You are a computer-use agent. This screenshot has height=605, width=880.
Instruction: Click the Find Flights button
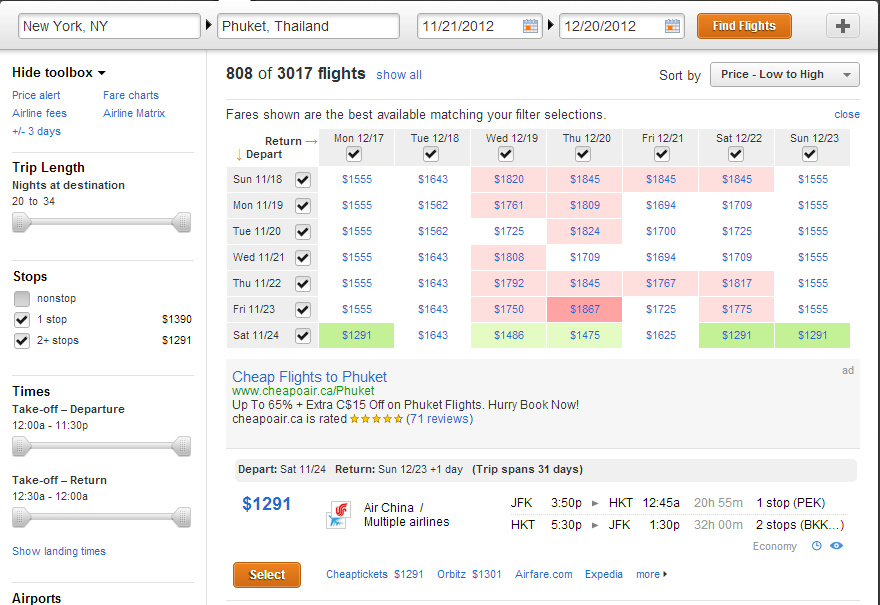(x=744, y=26)
